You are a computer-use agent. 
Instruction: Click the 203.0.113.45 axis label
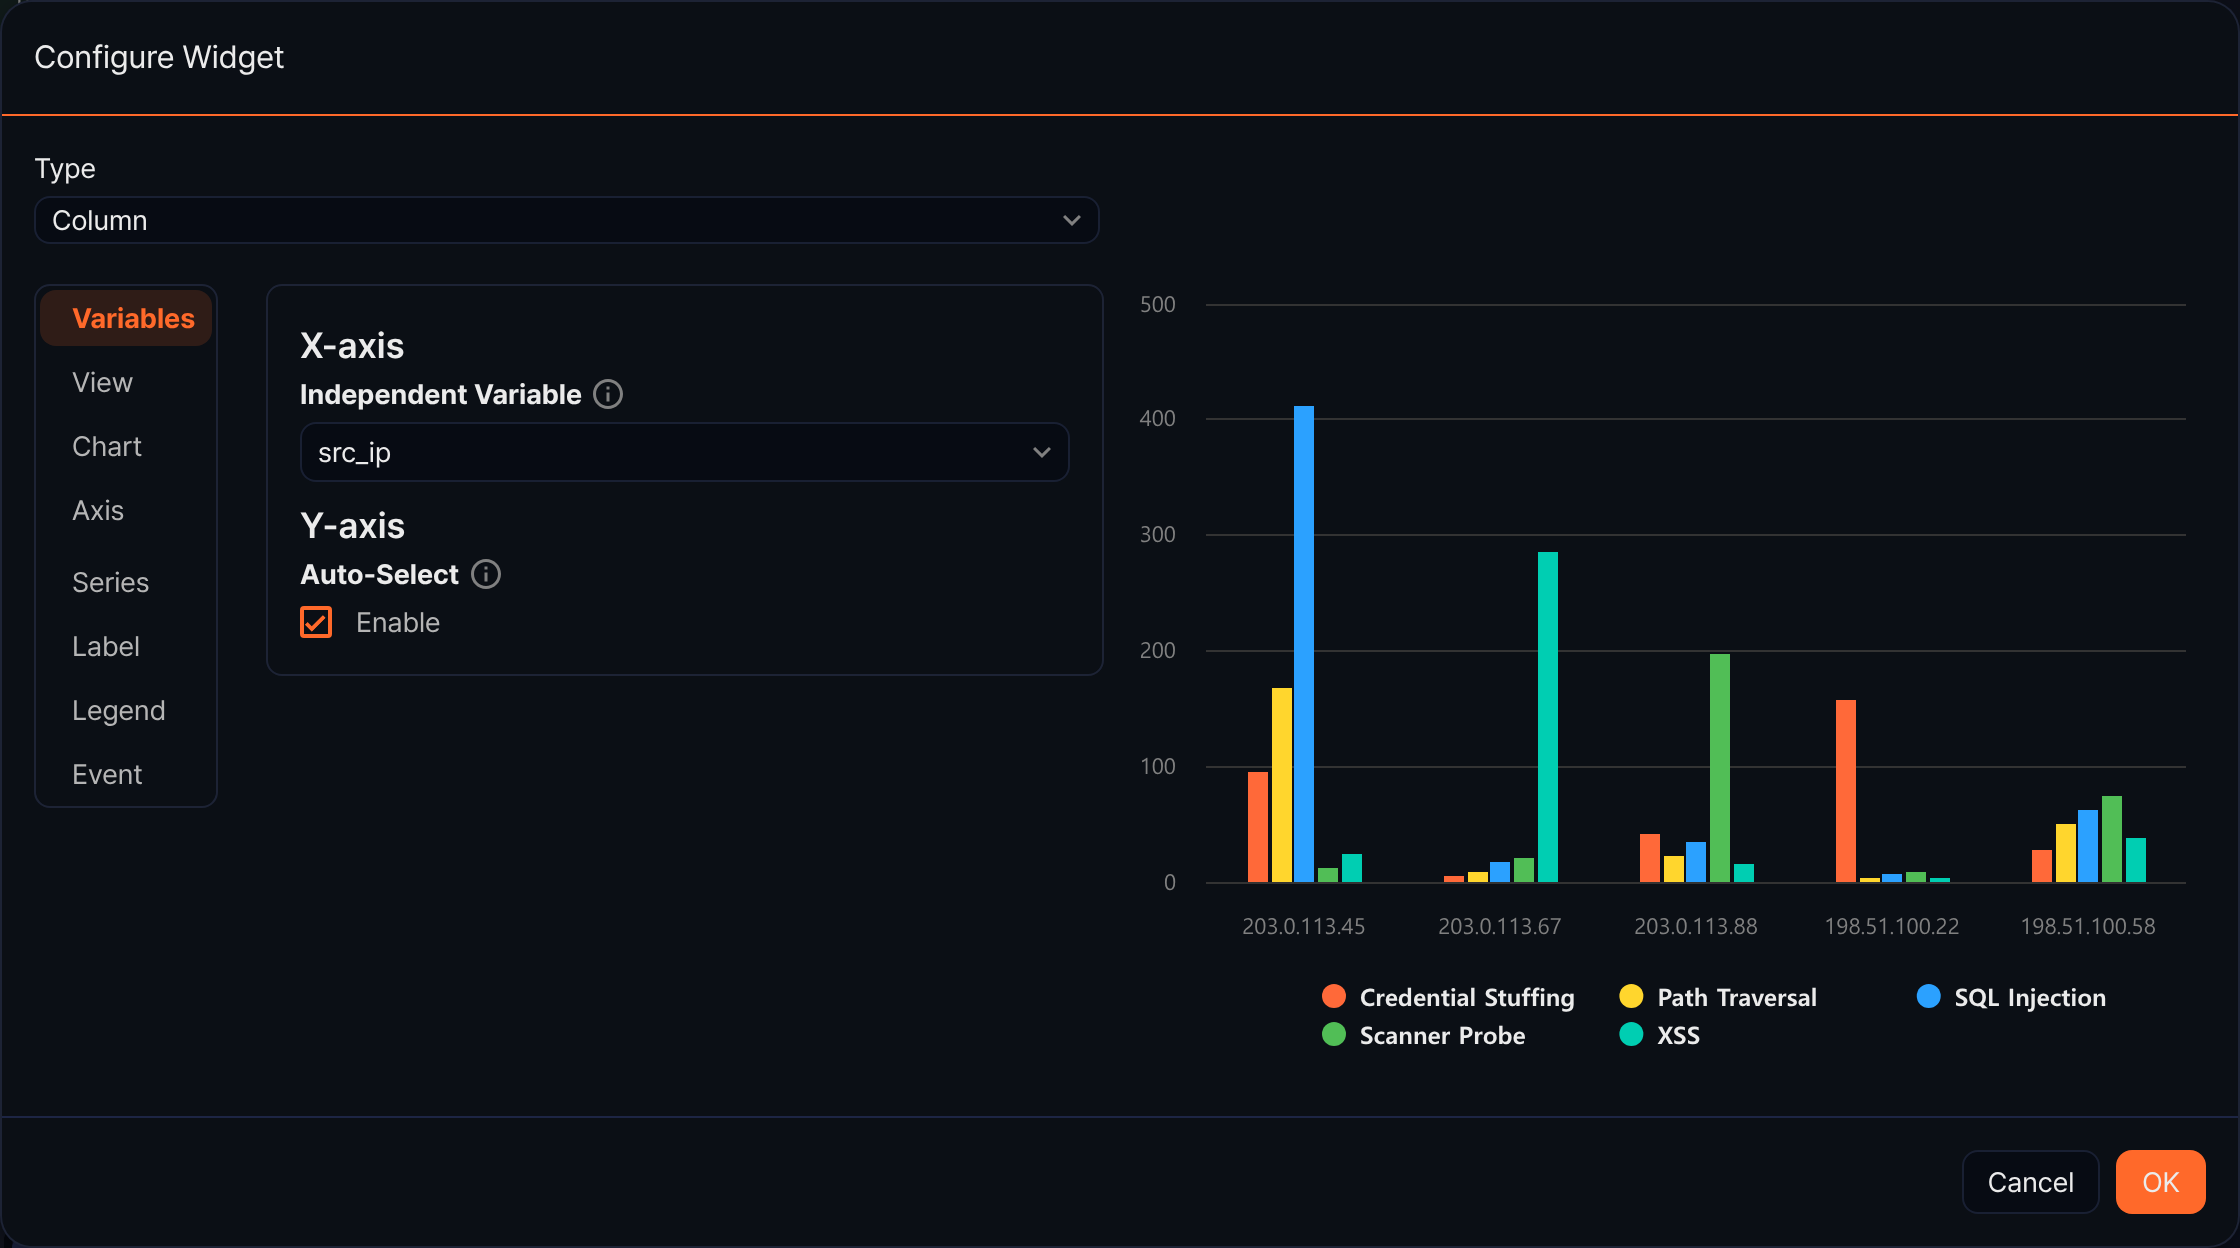(x=1304, y=926)
